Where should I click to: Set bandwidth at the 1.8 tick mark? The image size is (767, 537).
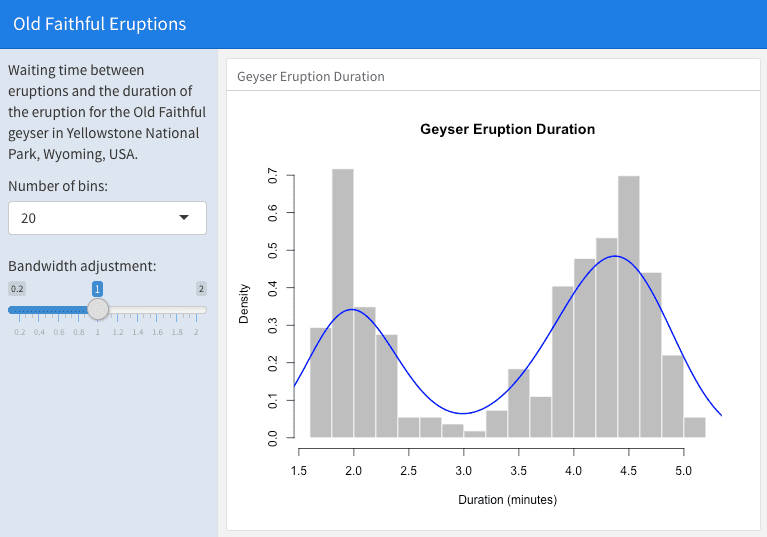click(177, 310)
